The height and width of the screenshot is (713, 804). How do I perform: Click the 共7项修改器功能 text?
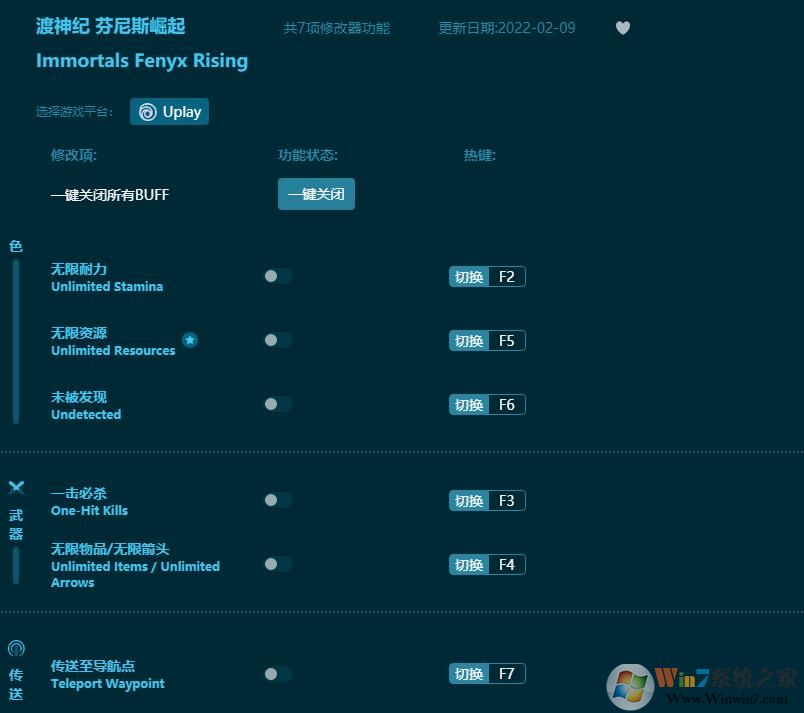tap(336, 28)
